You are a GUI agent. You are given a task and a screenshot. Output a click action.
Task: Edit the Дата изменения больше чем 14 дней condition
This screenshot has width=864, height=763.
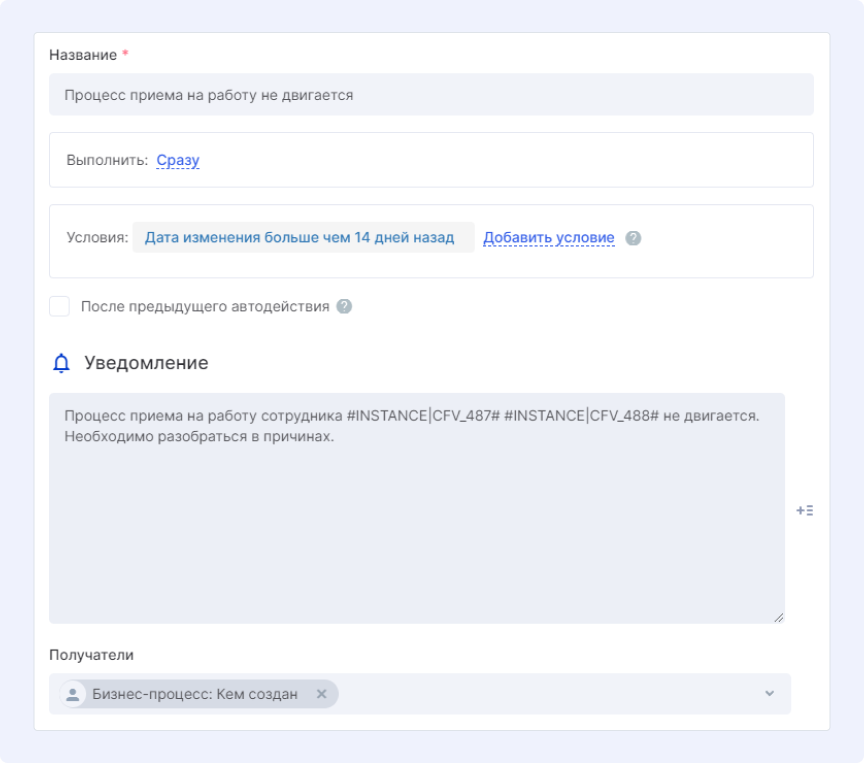click(x=299, y=238)
